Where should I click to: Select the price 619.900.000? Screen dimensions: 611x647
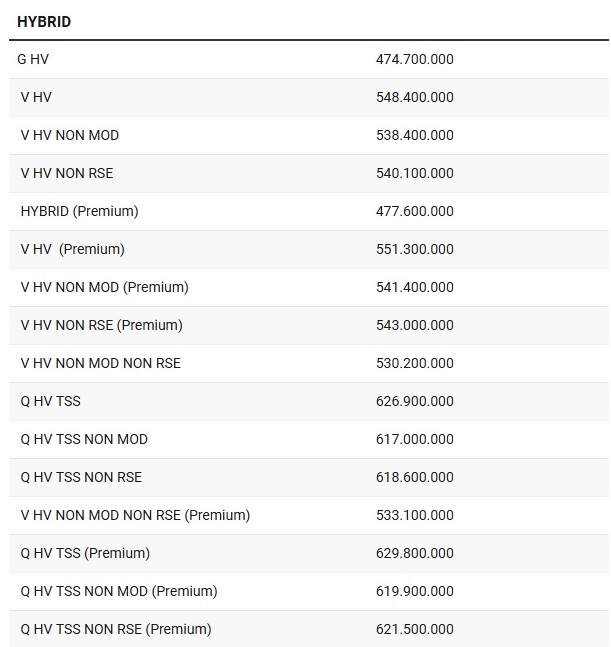click(414, 591)
